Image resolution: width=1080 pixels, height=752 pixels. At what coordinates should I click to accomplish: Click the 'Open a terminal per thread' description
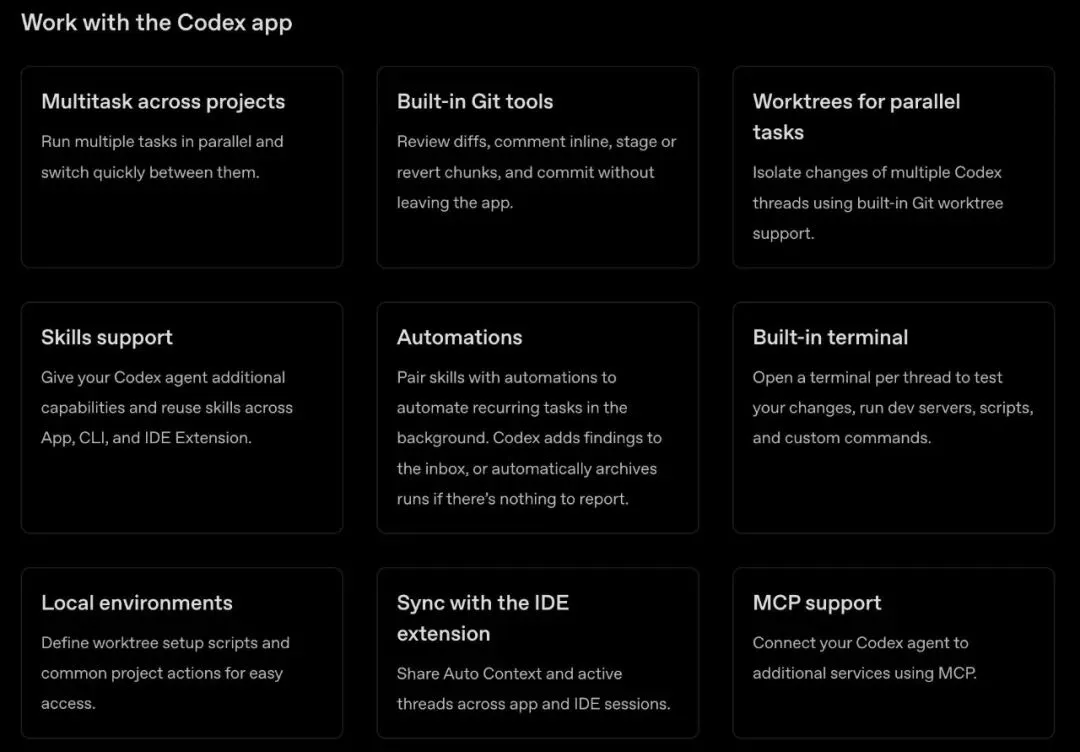click(x=892, y=407)
